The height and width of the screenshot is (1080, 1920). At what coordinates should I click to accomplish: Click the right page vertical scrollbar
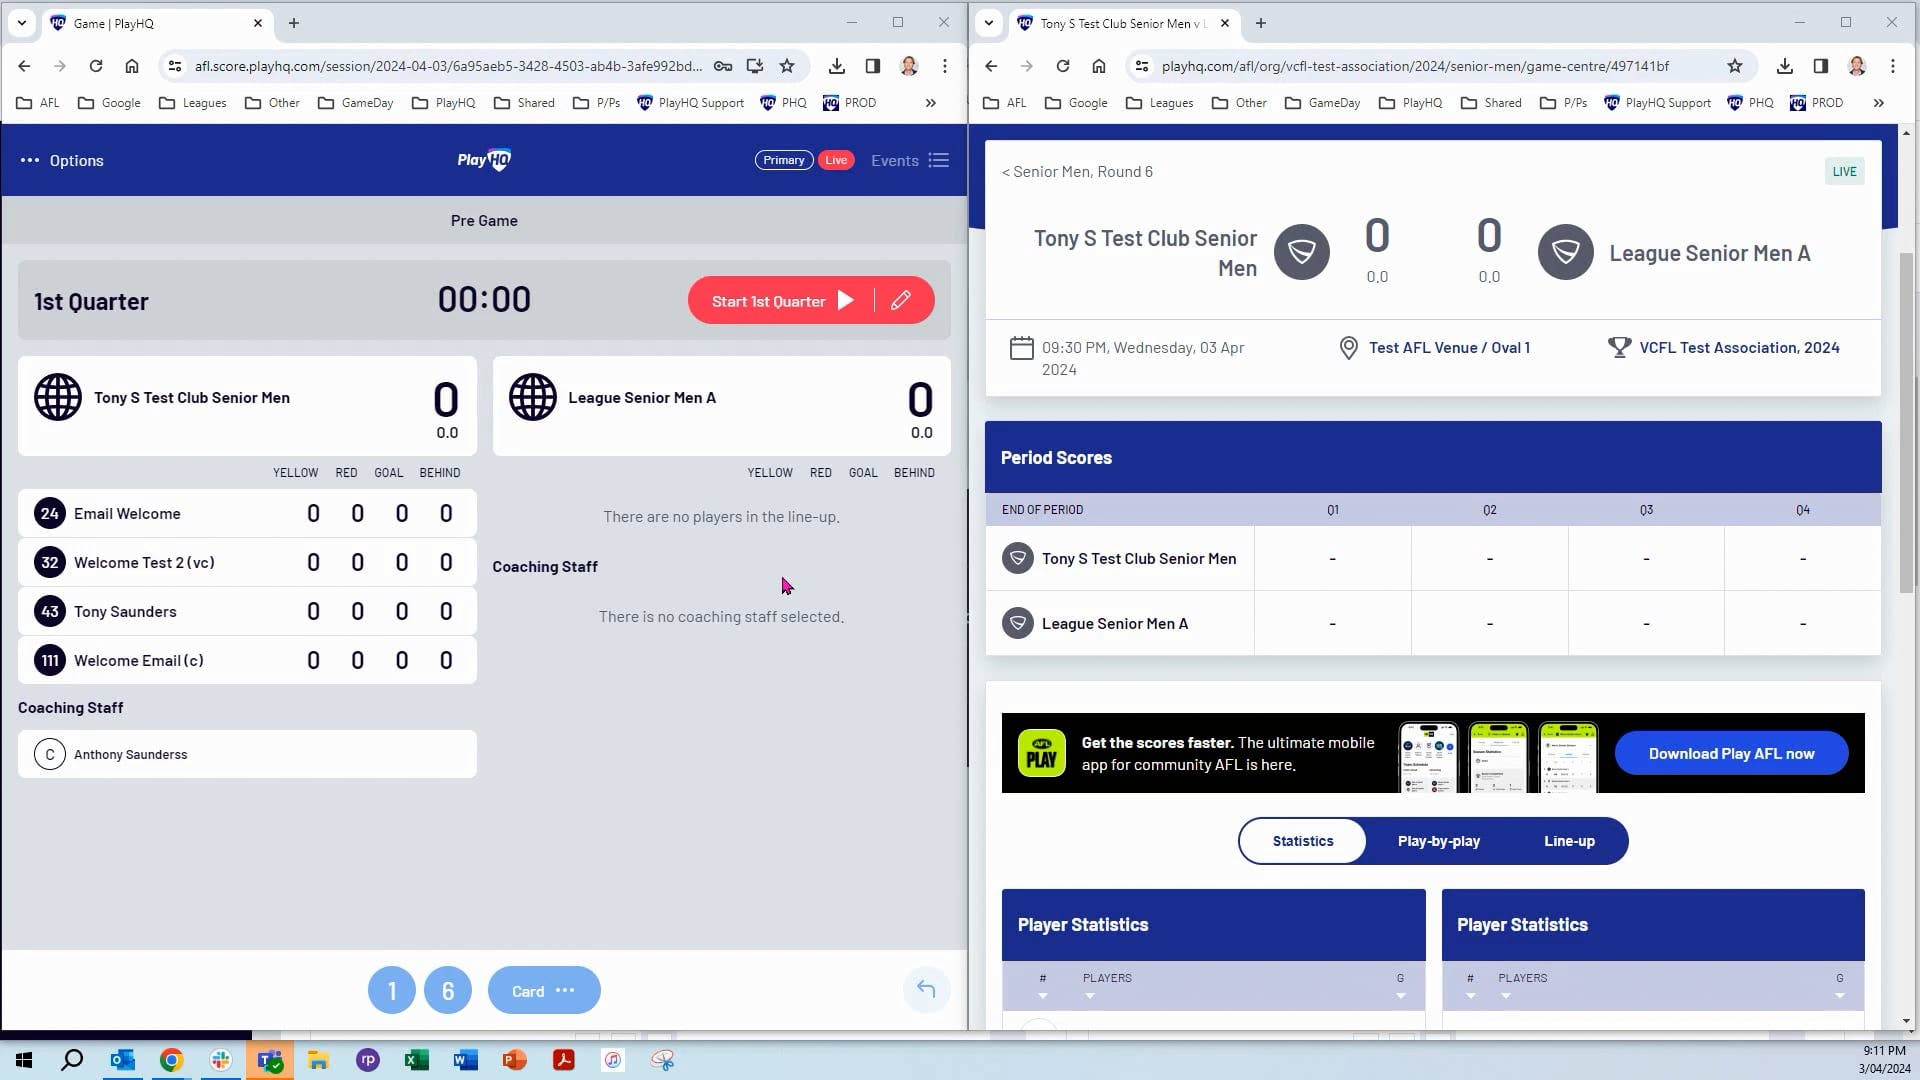click(1907, 420)
